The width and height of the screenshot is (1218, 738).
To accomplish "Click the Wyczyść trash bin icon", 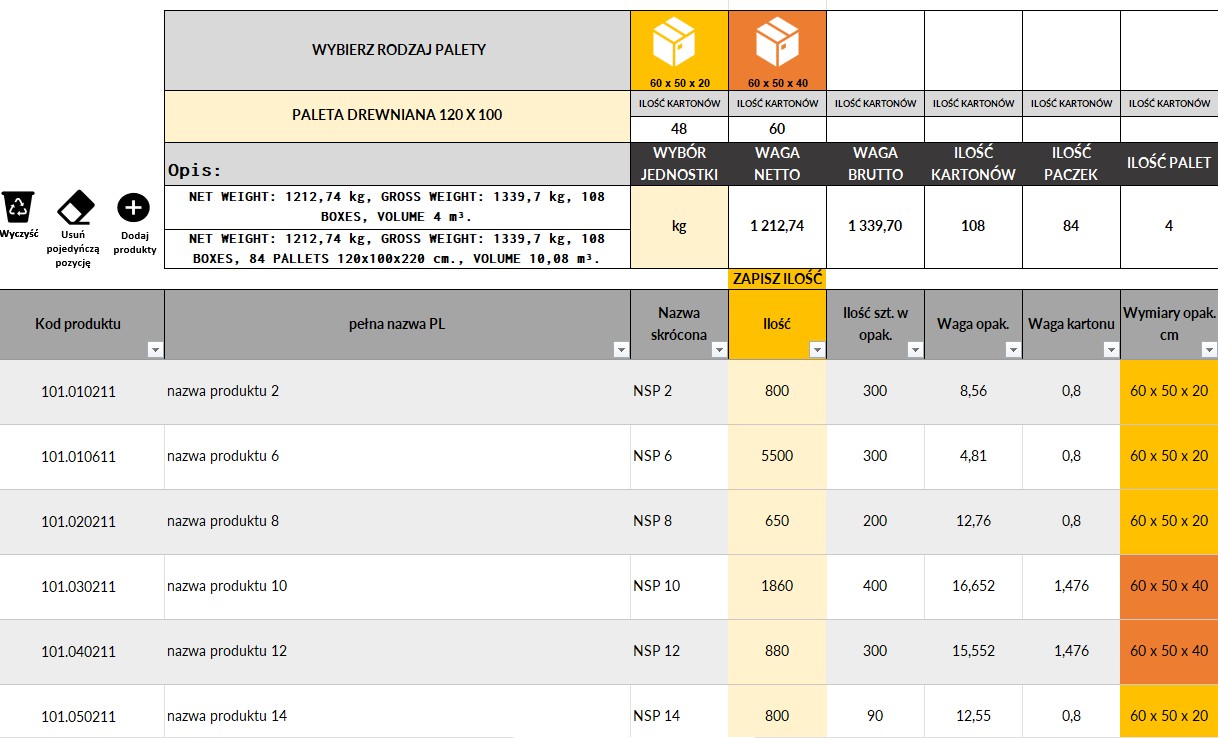I will coord(19,207).
